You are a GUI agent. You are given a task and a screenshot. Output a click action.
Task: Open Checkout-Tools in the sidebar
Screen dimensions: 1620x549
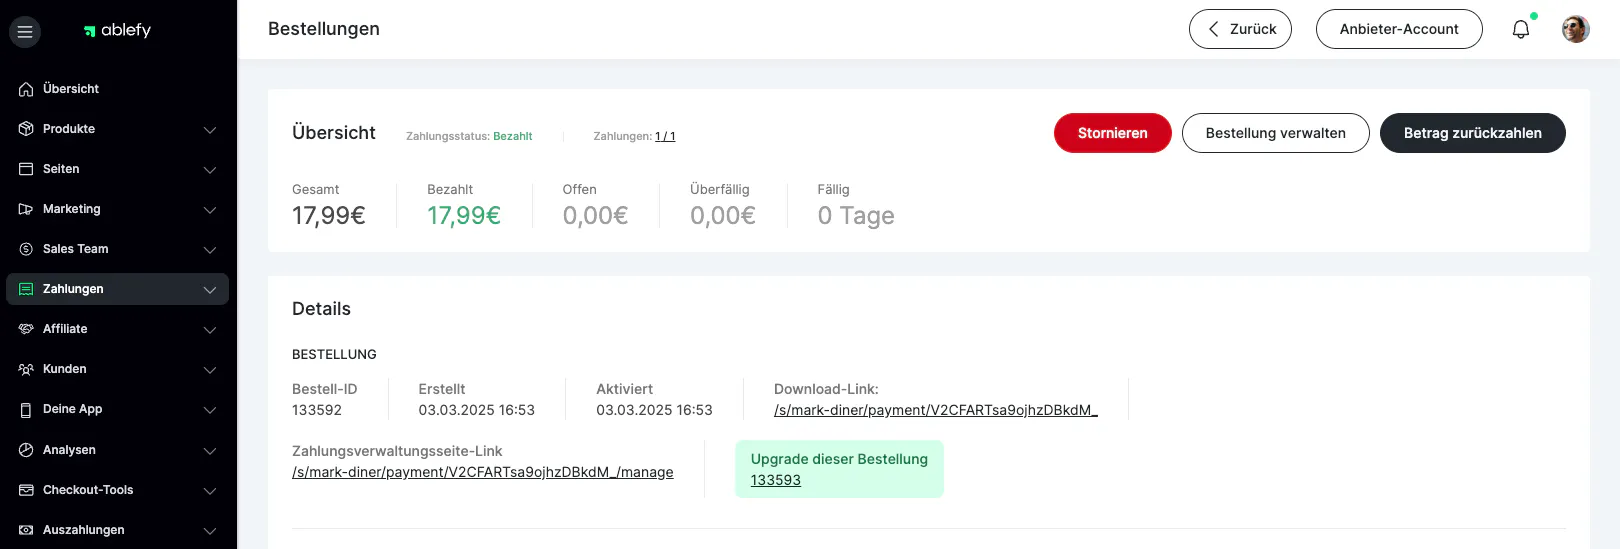pos(88,490)
